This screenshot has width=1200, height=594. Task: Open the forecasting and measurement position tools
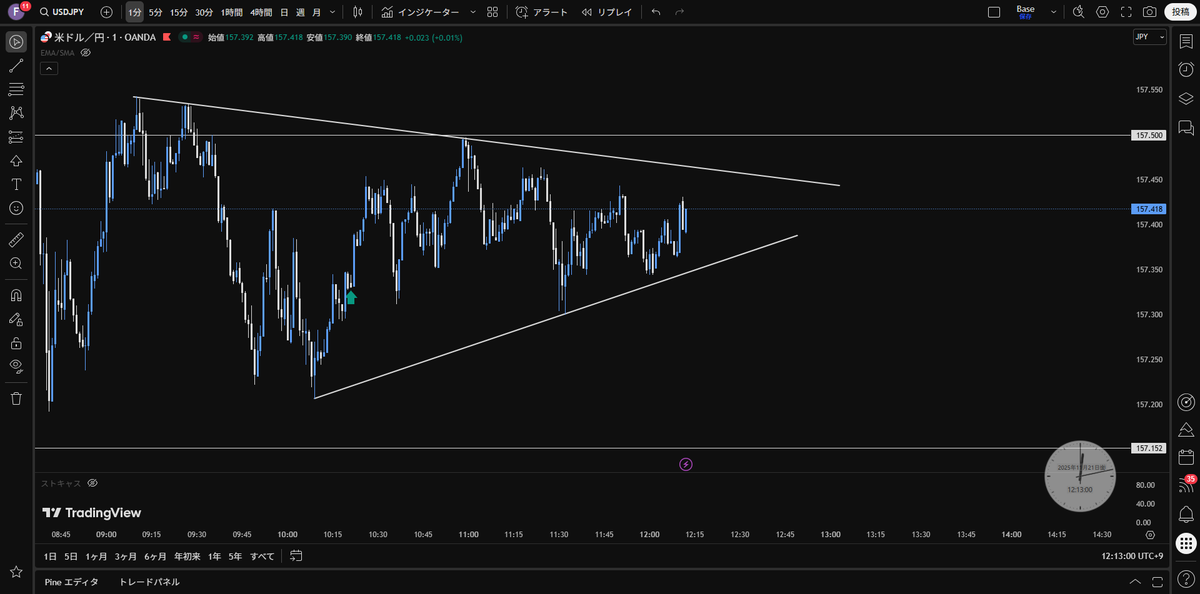pos(16,137)
